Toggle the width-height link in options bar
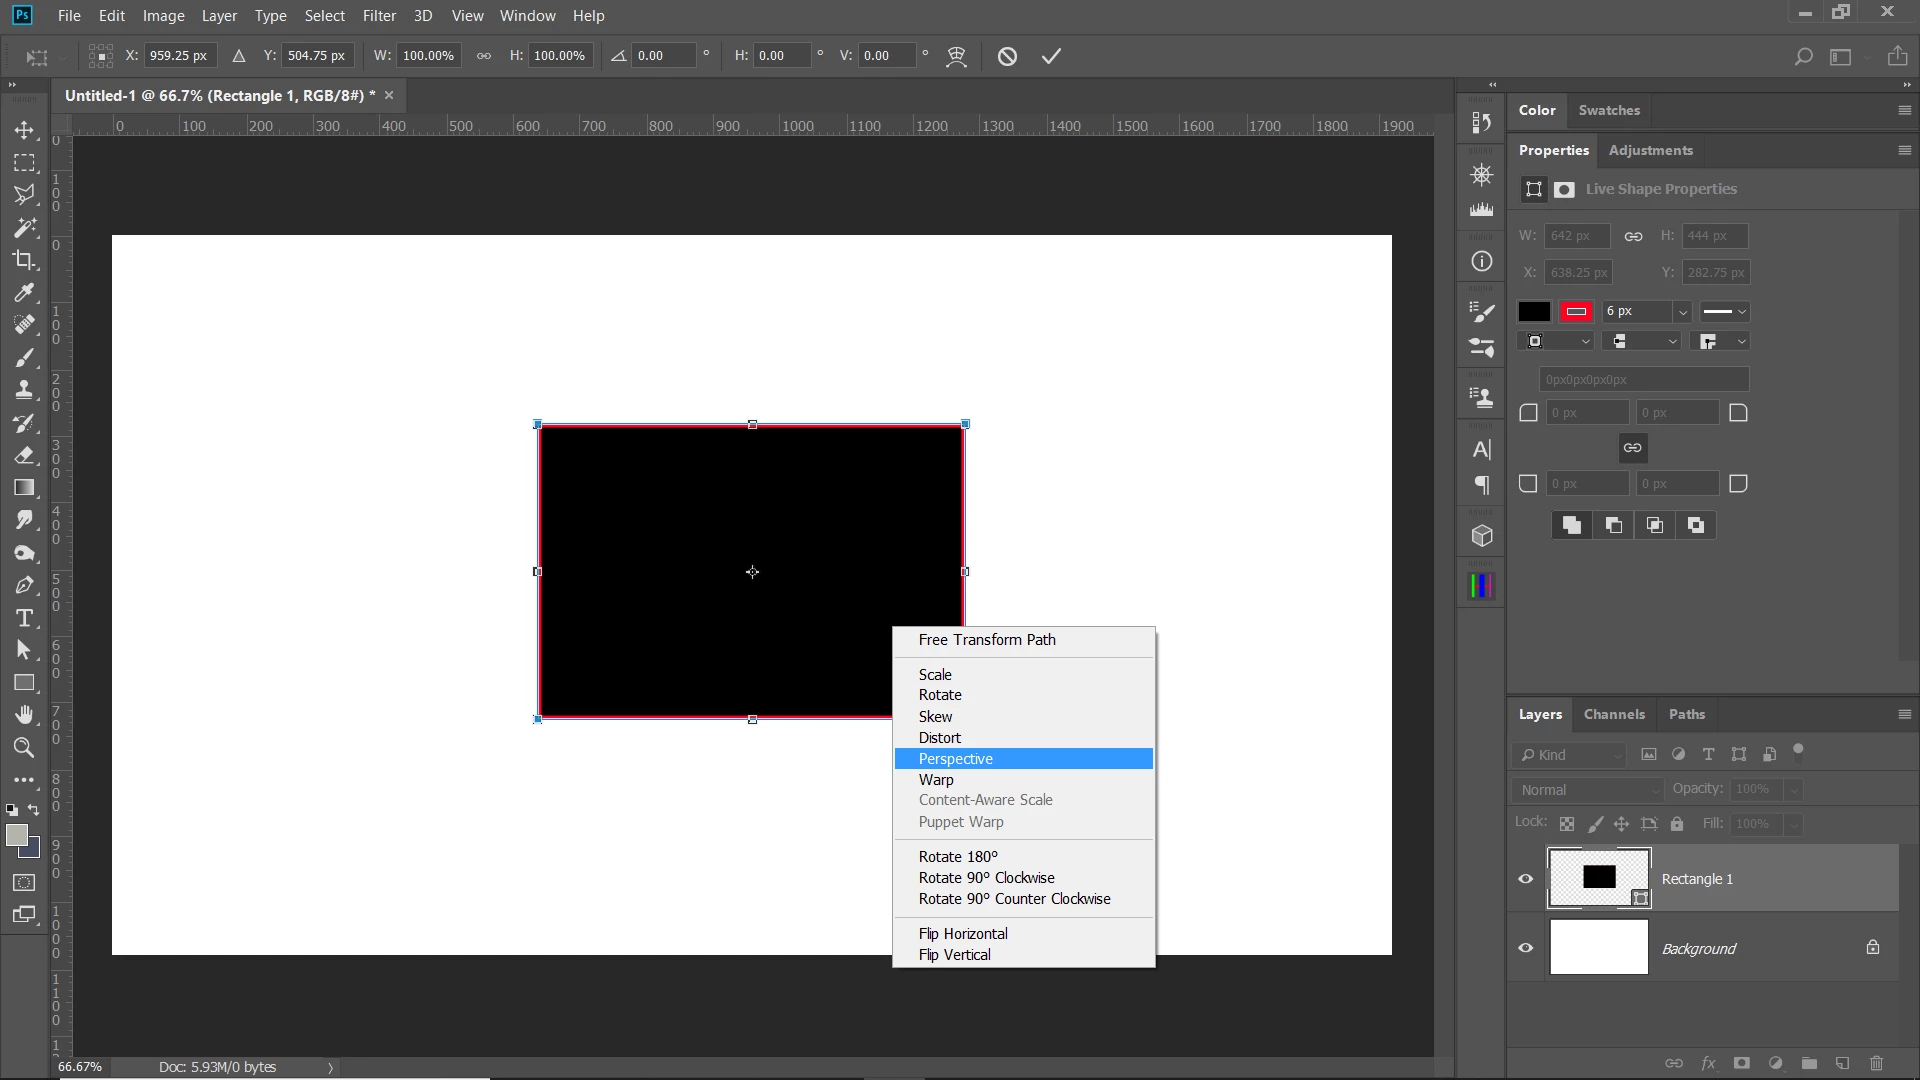 tap(484, 56)
